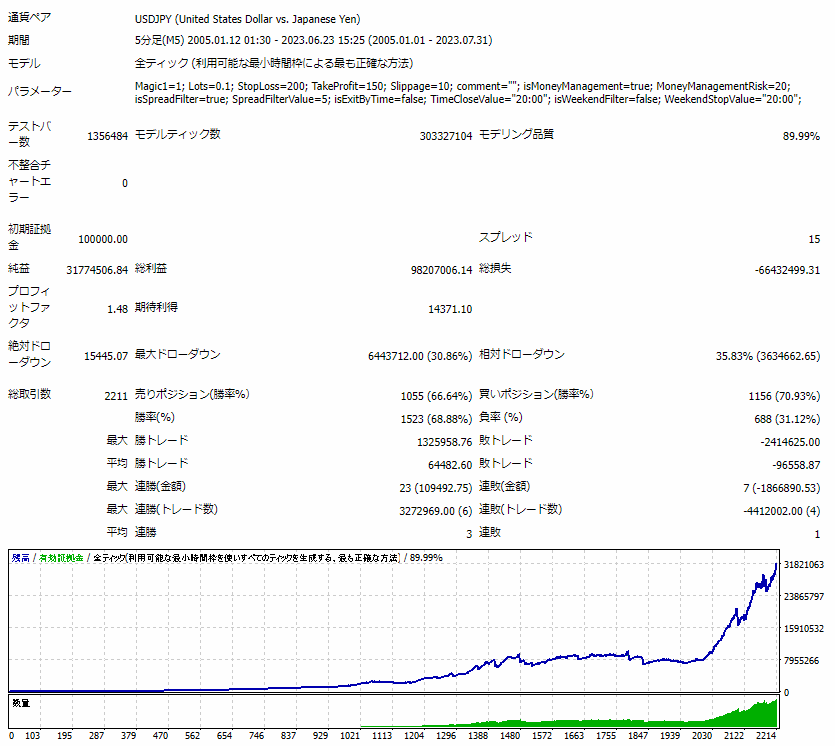Click the Magic1=1 parameter line
The width and height of the screenshot is (835, 746).
pos(462,86)
